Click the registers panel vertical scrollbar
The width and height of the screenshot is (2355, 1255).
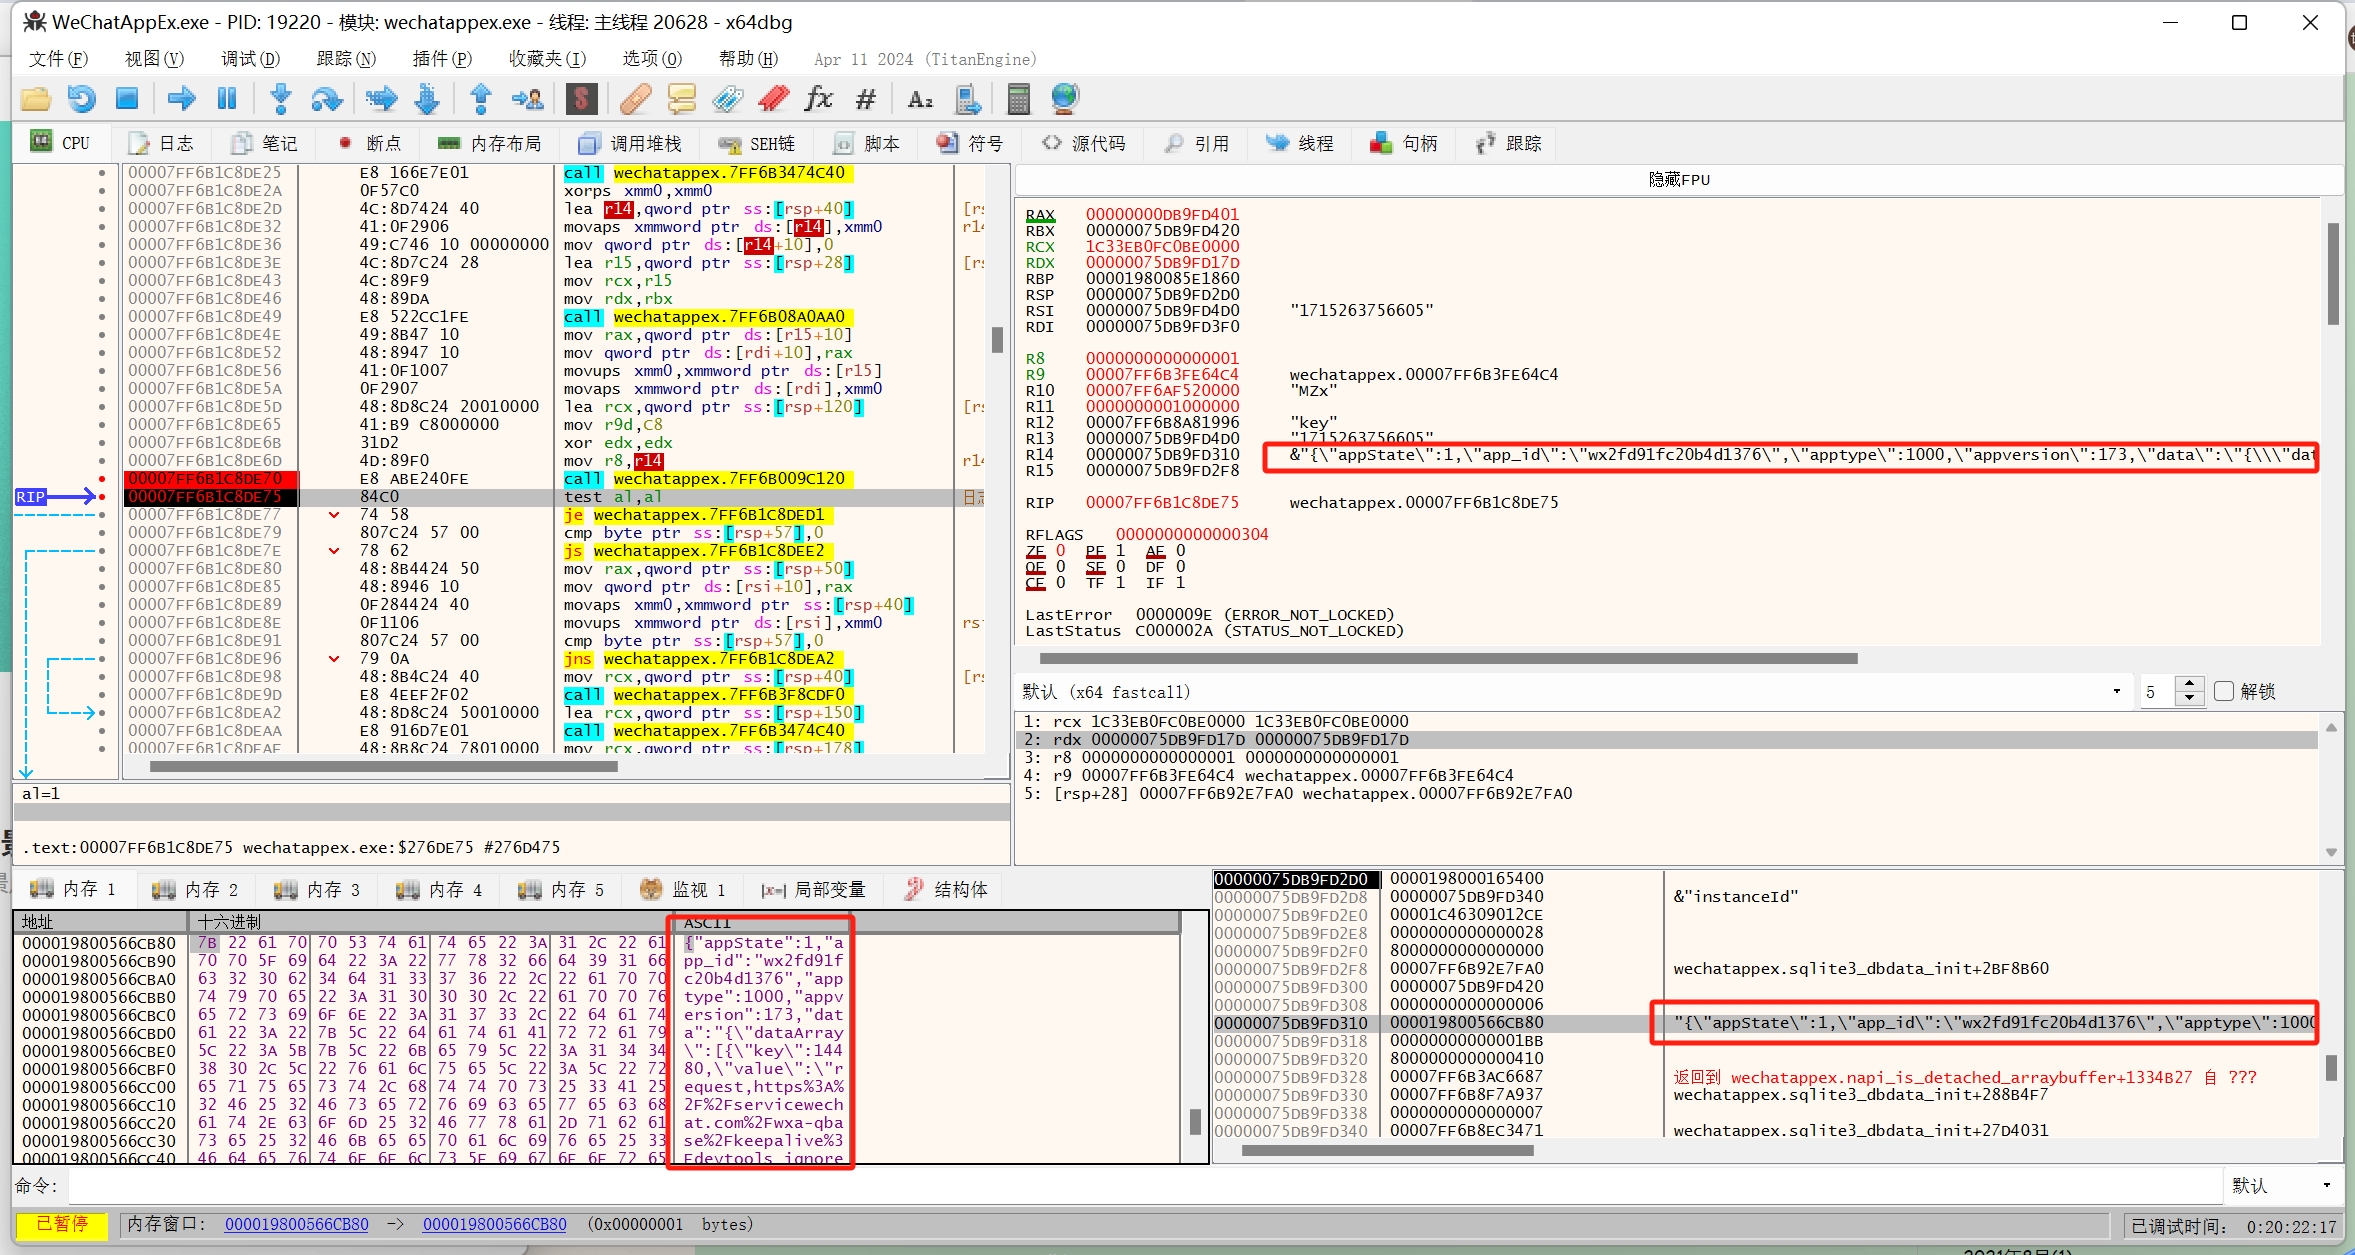(2332, 273)
